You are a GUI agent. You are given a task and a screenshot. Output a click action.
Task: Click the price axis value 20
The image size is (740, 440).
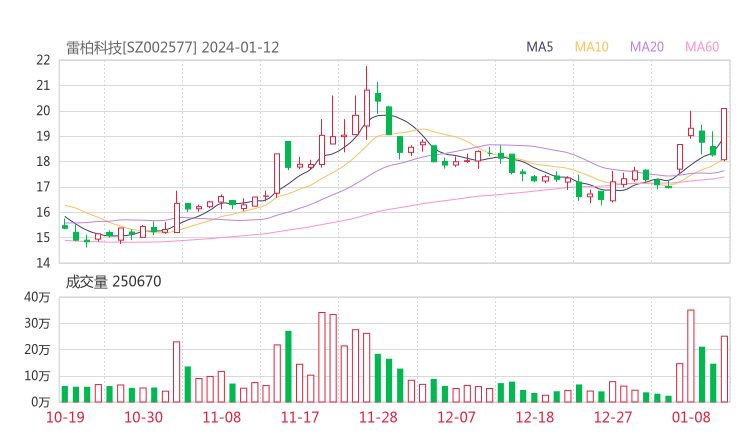[x=43, y=111]
